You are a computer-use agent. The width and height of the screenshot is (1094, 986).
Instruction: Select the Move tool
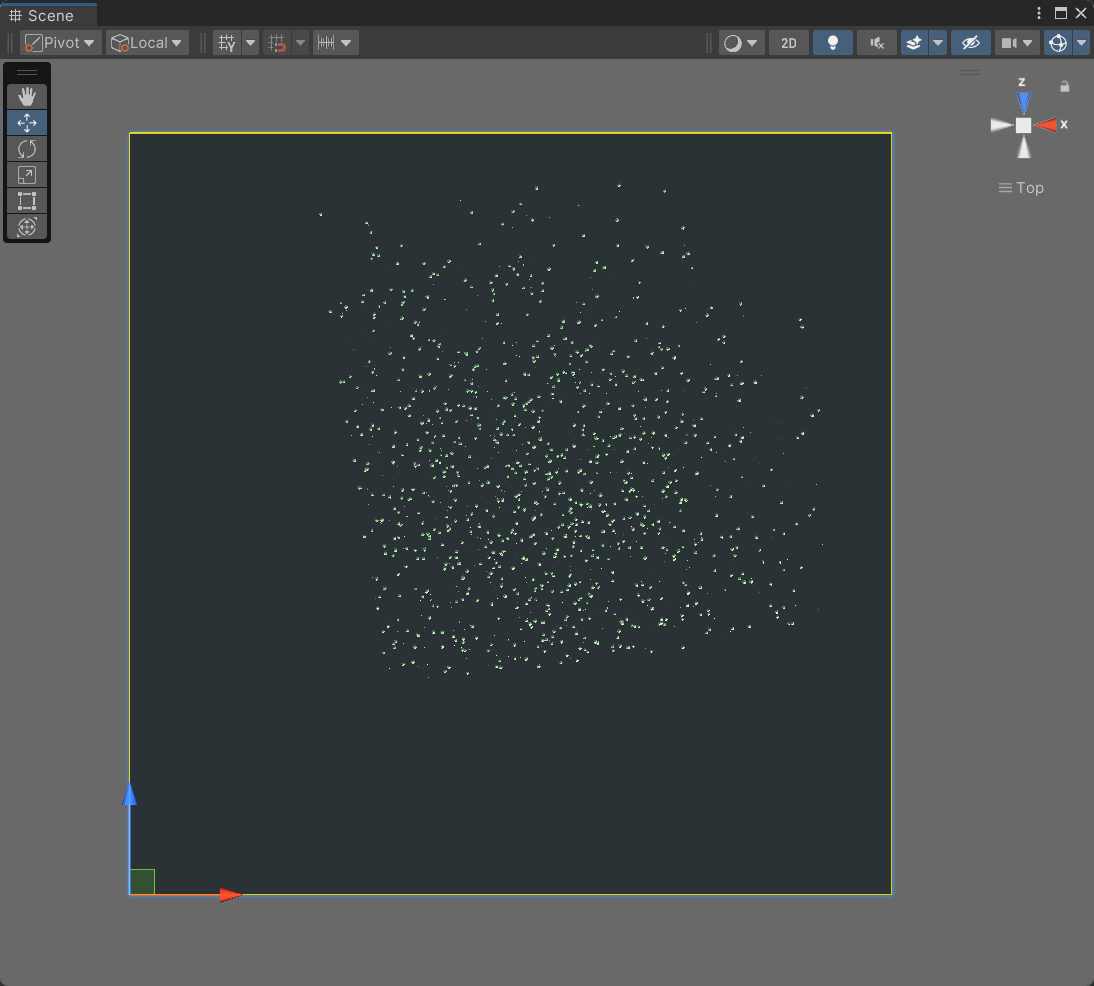point(27,123)
